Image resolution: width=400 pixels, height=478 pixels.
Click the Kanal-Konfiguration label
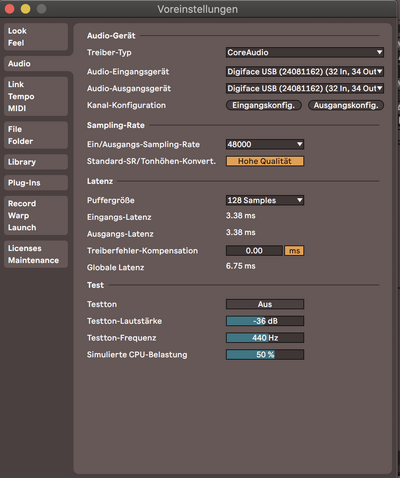pos(126,105)
